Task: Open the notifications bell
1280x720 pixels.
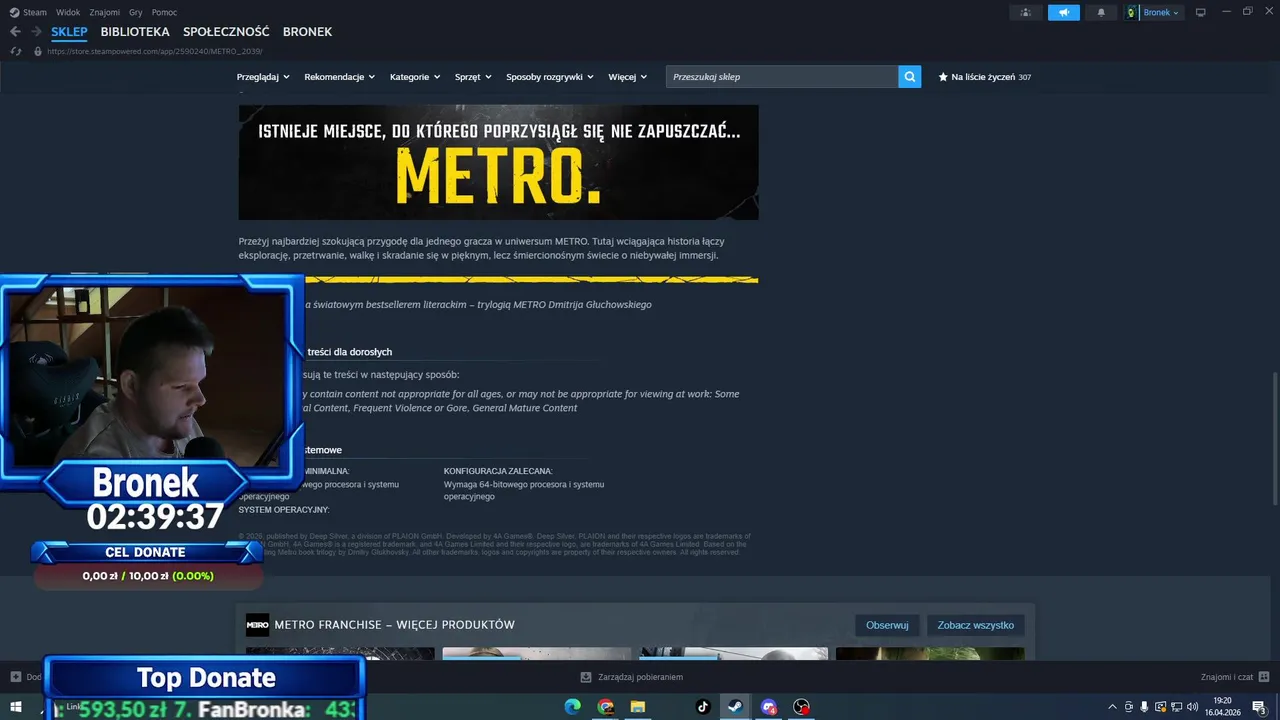Action: (1102, 13)
